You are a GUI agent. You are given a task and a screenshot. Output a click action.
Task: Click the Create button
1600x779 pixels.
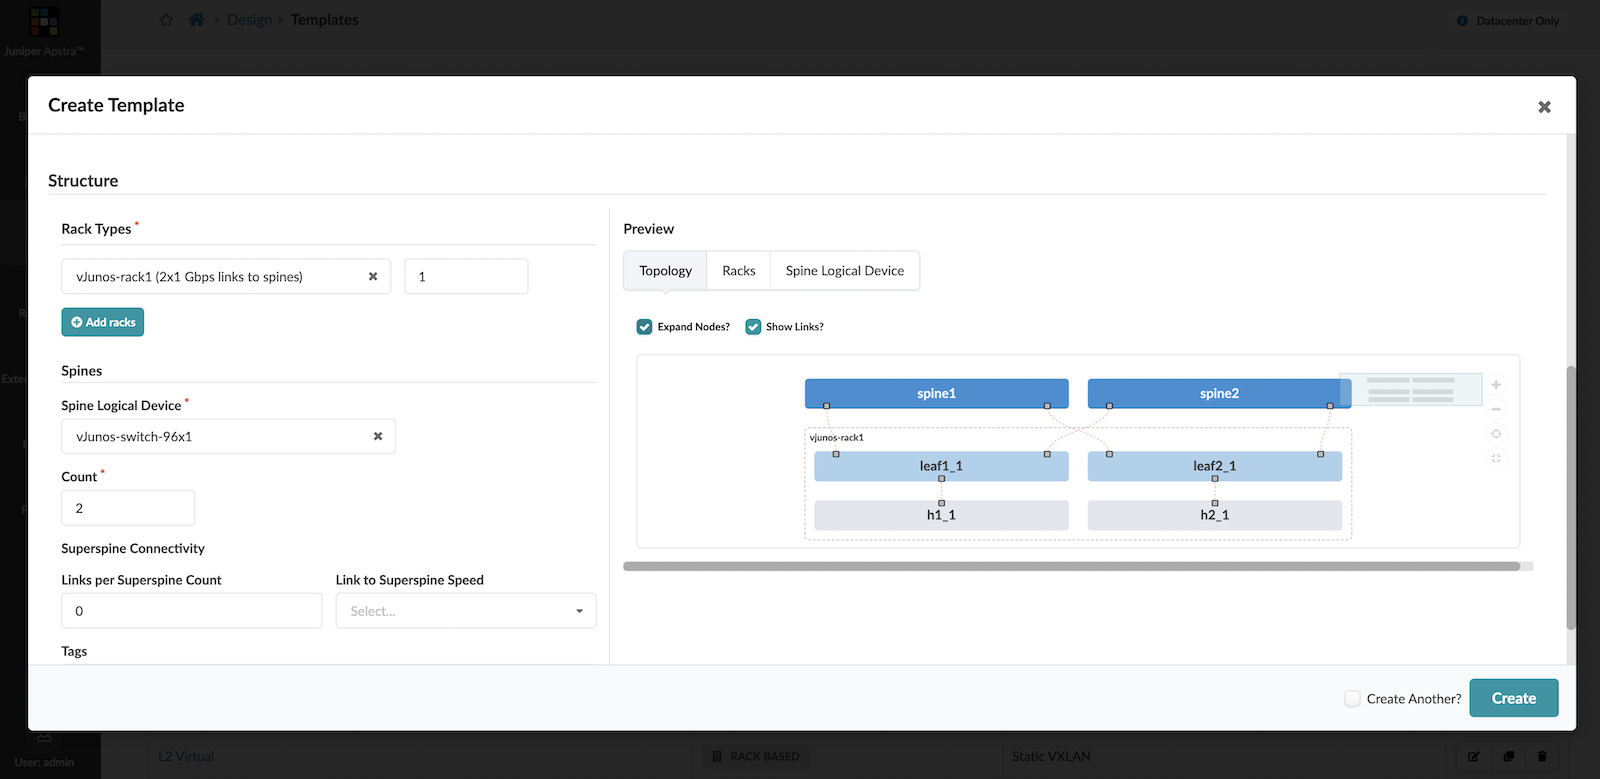pyautogui.click(x=1514, y=698)
